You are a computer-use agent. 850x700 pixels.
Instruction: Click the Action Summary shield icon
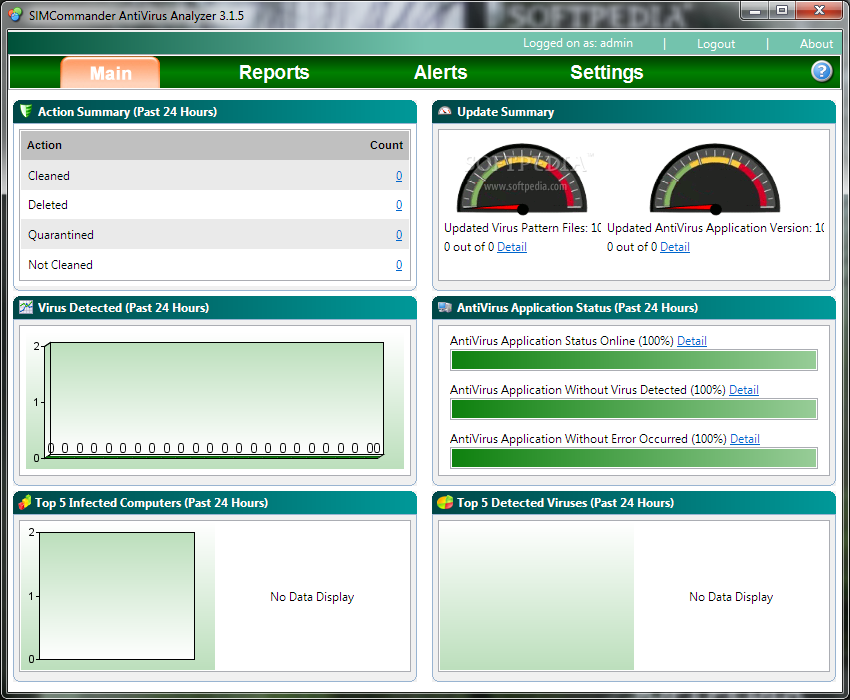pos(25,111)
